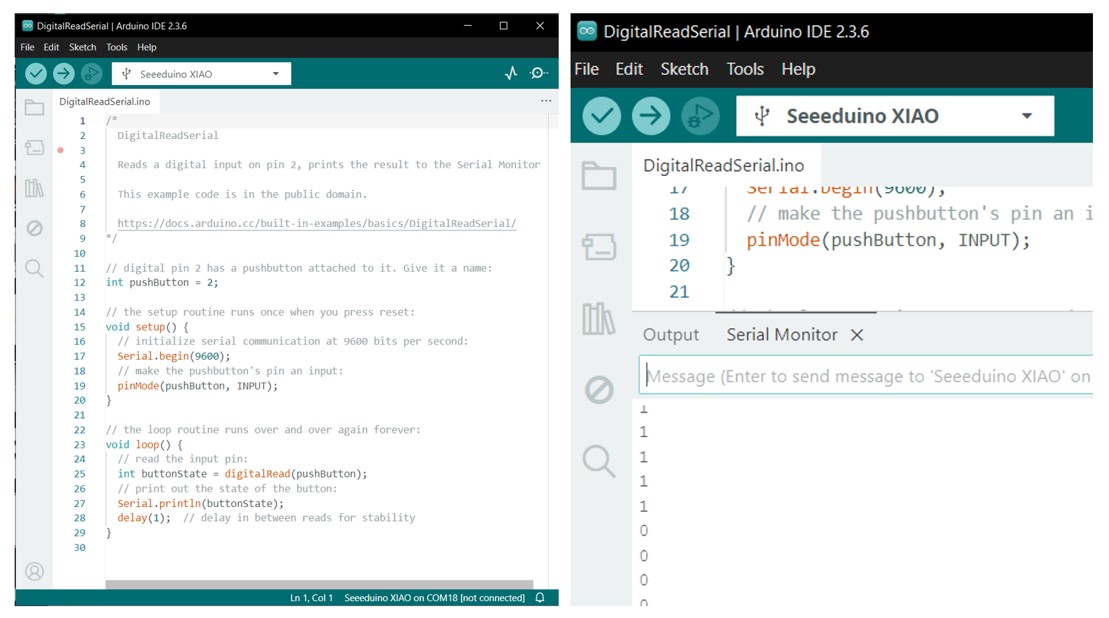This screenshot has width=1109, height=618.
Task: Open the Sketch menu in left window
Action: (x=82, y=47)
